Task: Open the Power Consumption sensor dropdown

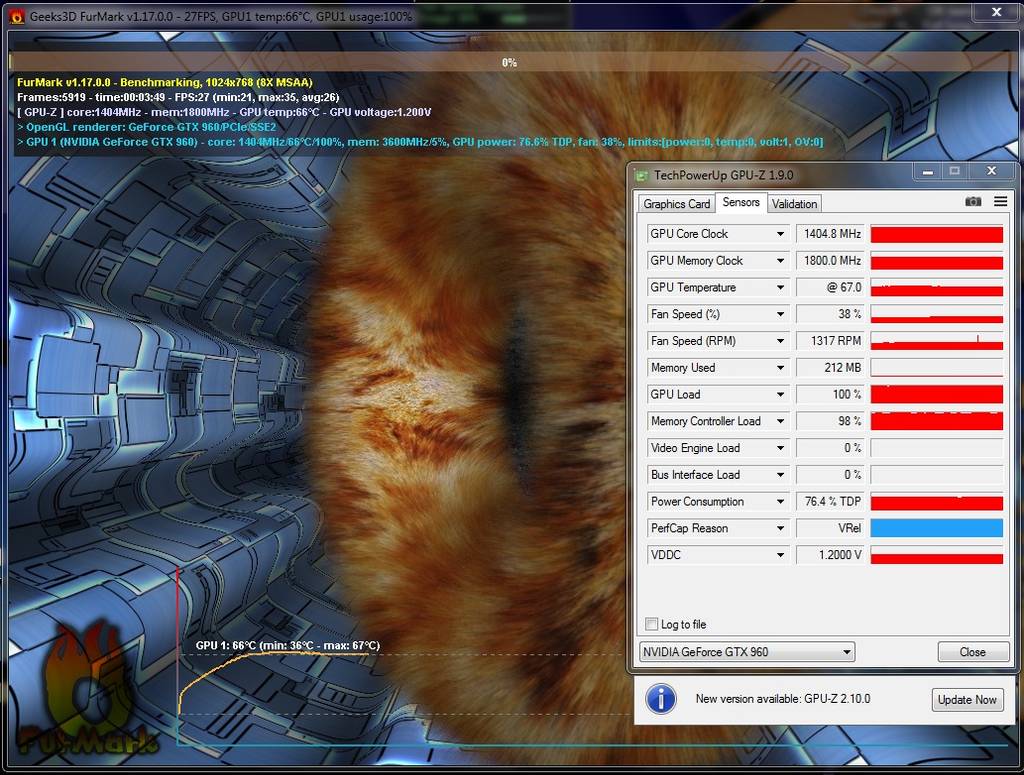Action: tap(780, 501)
